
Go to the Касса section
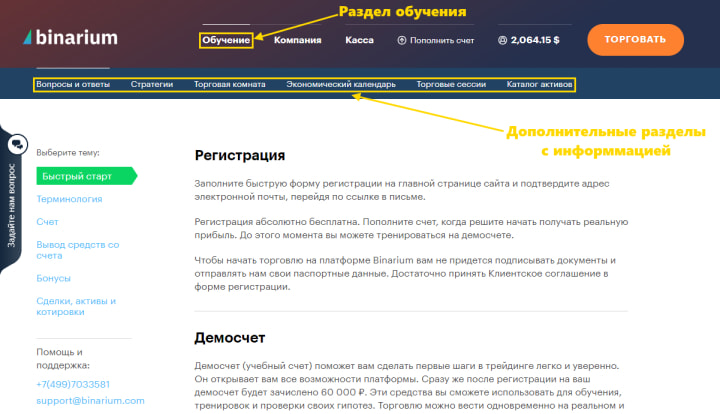[359, 41]
